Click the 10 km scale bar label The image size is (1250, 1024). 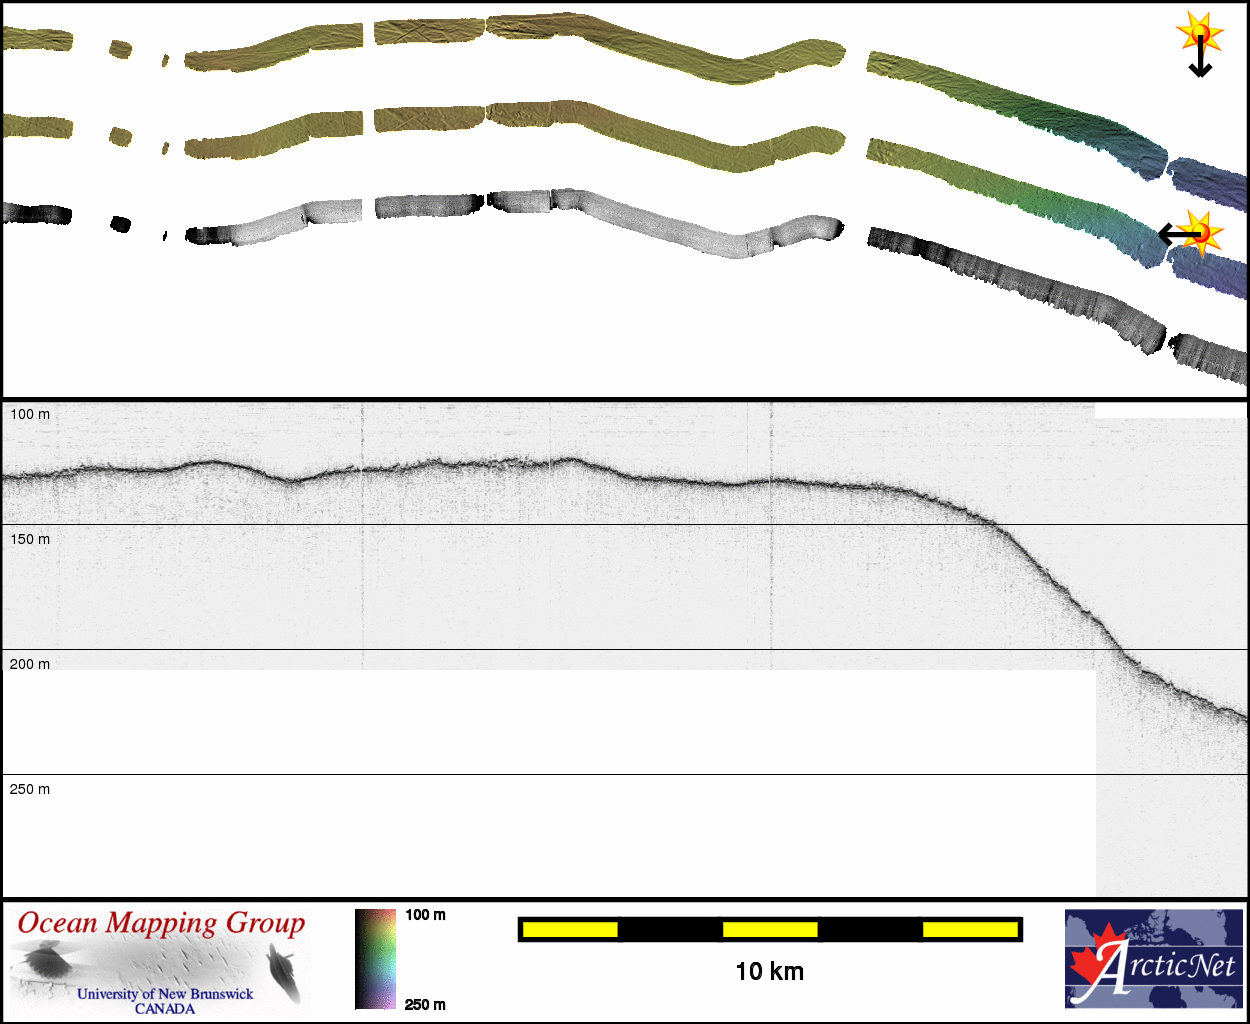(x=769, y=971)
